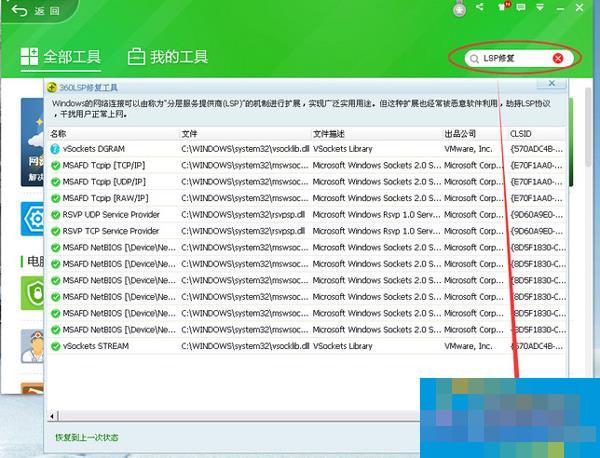Sort by the 名称 column header
600x458 pixels.
coord(58,134)
